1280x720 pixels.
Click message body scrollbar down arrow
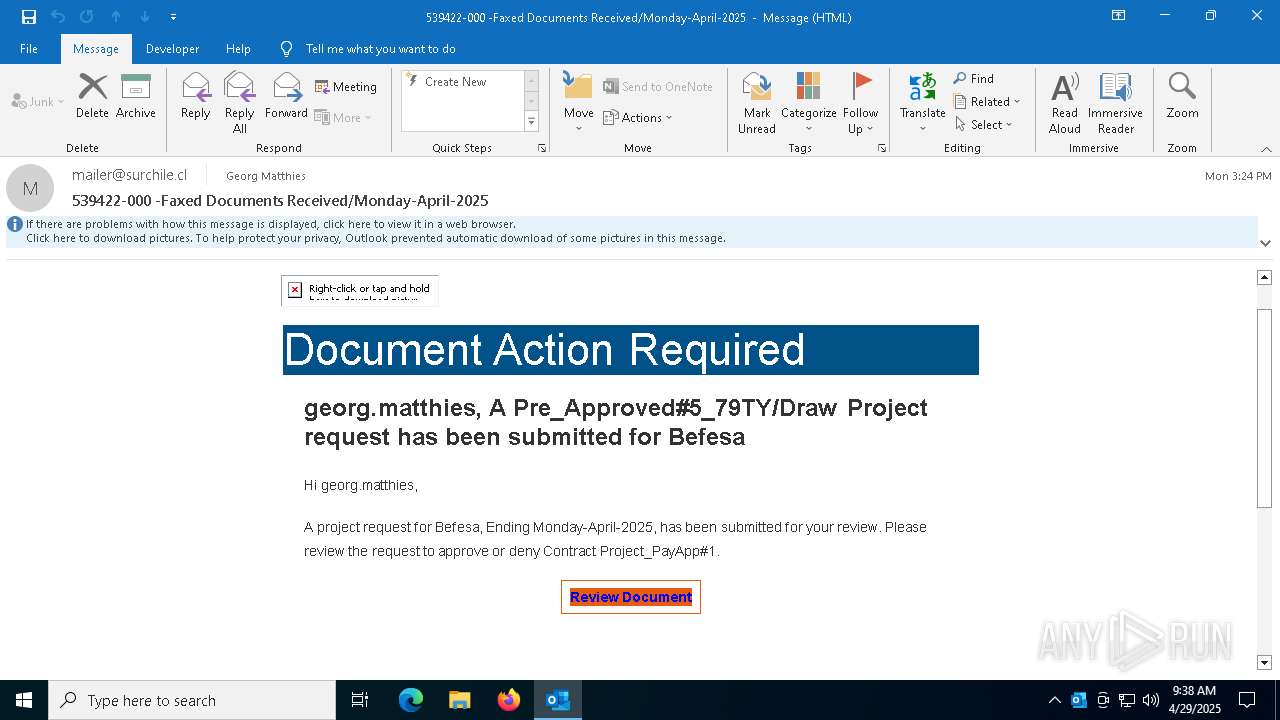pos(1264,663)
